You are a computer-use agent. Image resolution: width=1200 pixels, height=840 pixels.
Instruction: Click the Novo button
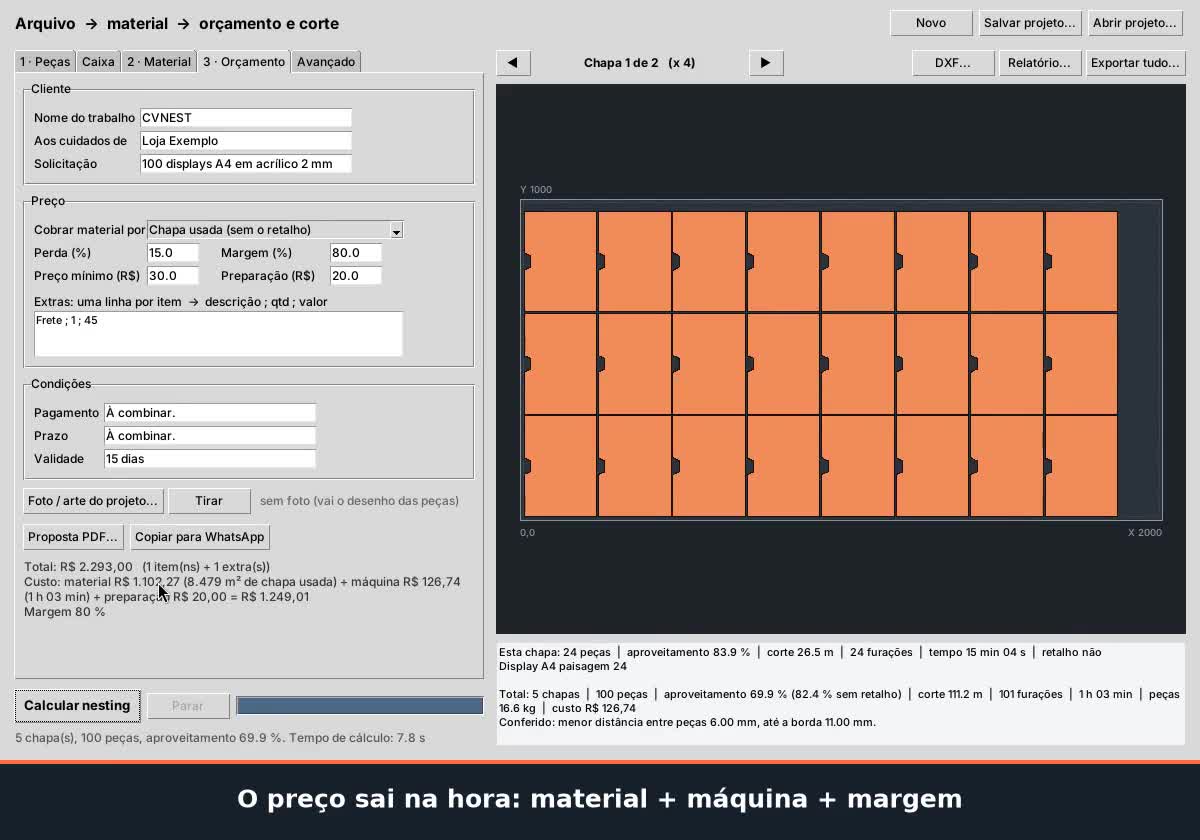tap(931, 23)
